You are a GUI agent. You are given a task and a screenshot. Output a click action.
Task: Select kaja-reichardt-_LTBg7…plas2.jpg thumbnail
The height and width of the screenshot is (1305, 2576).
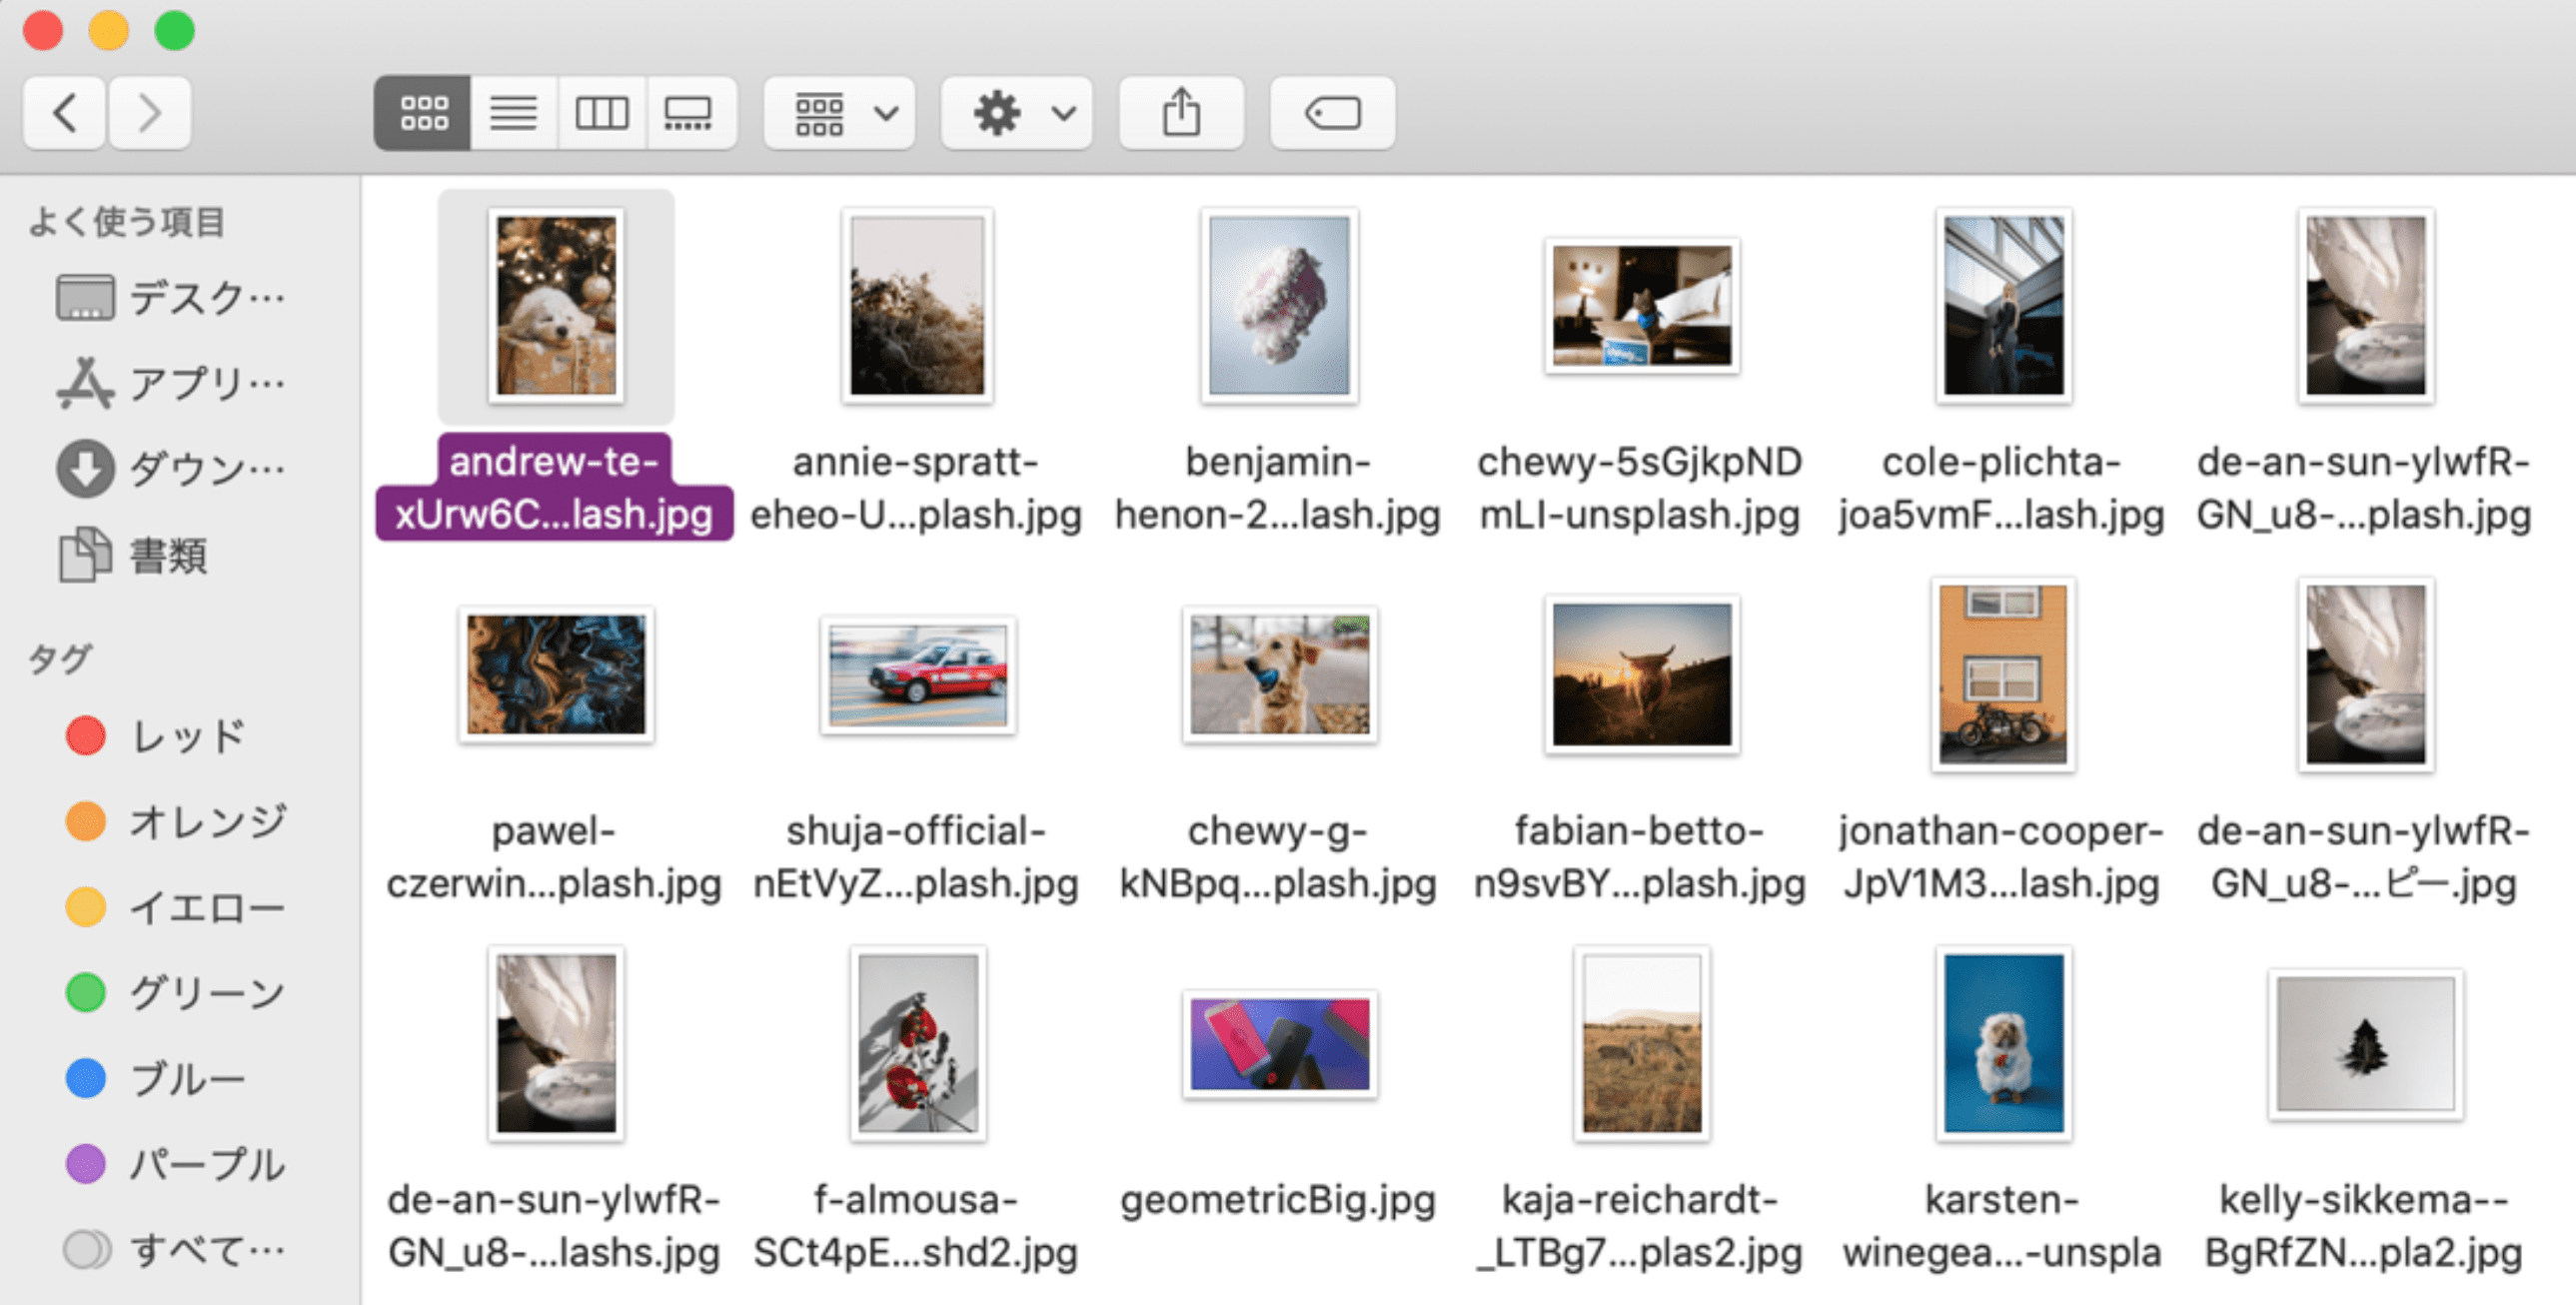click(1641, 1044)
